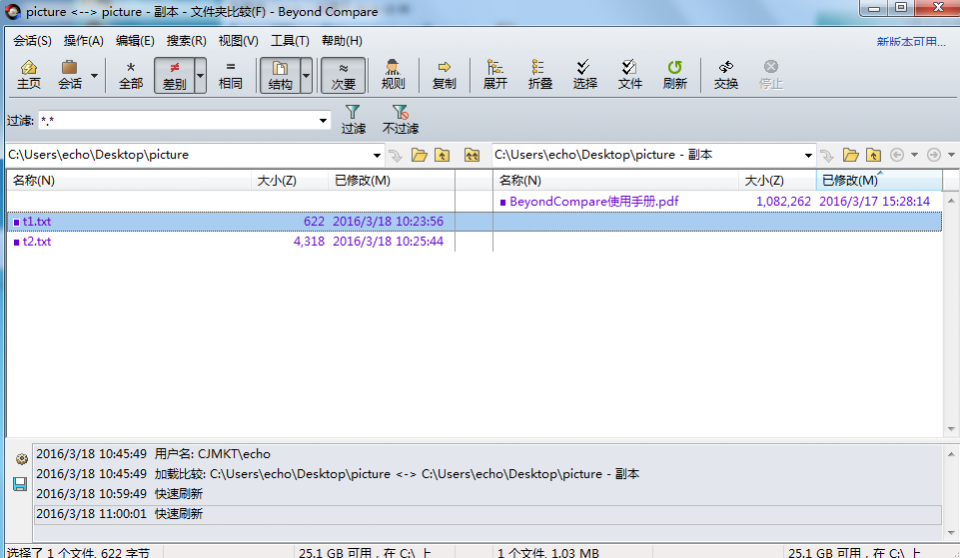Click the 新版本可用 link
The height and width of the screenshot is (558, 960).
click(x=911, y=42)
